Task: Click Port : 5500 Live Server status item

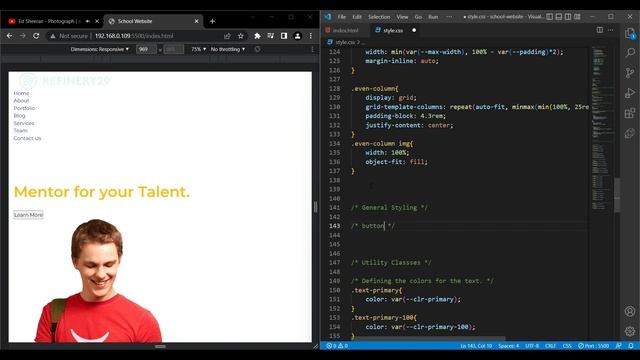Action: click(x=593, y=346)
